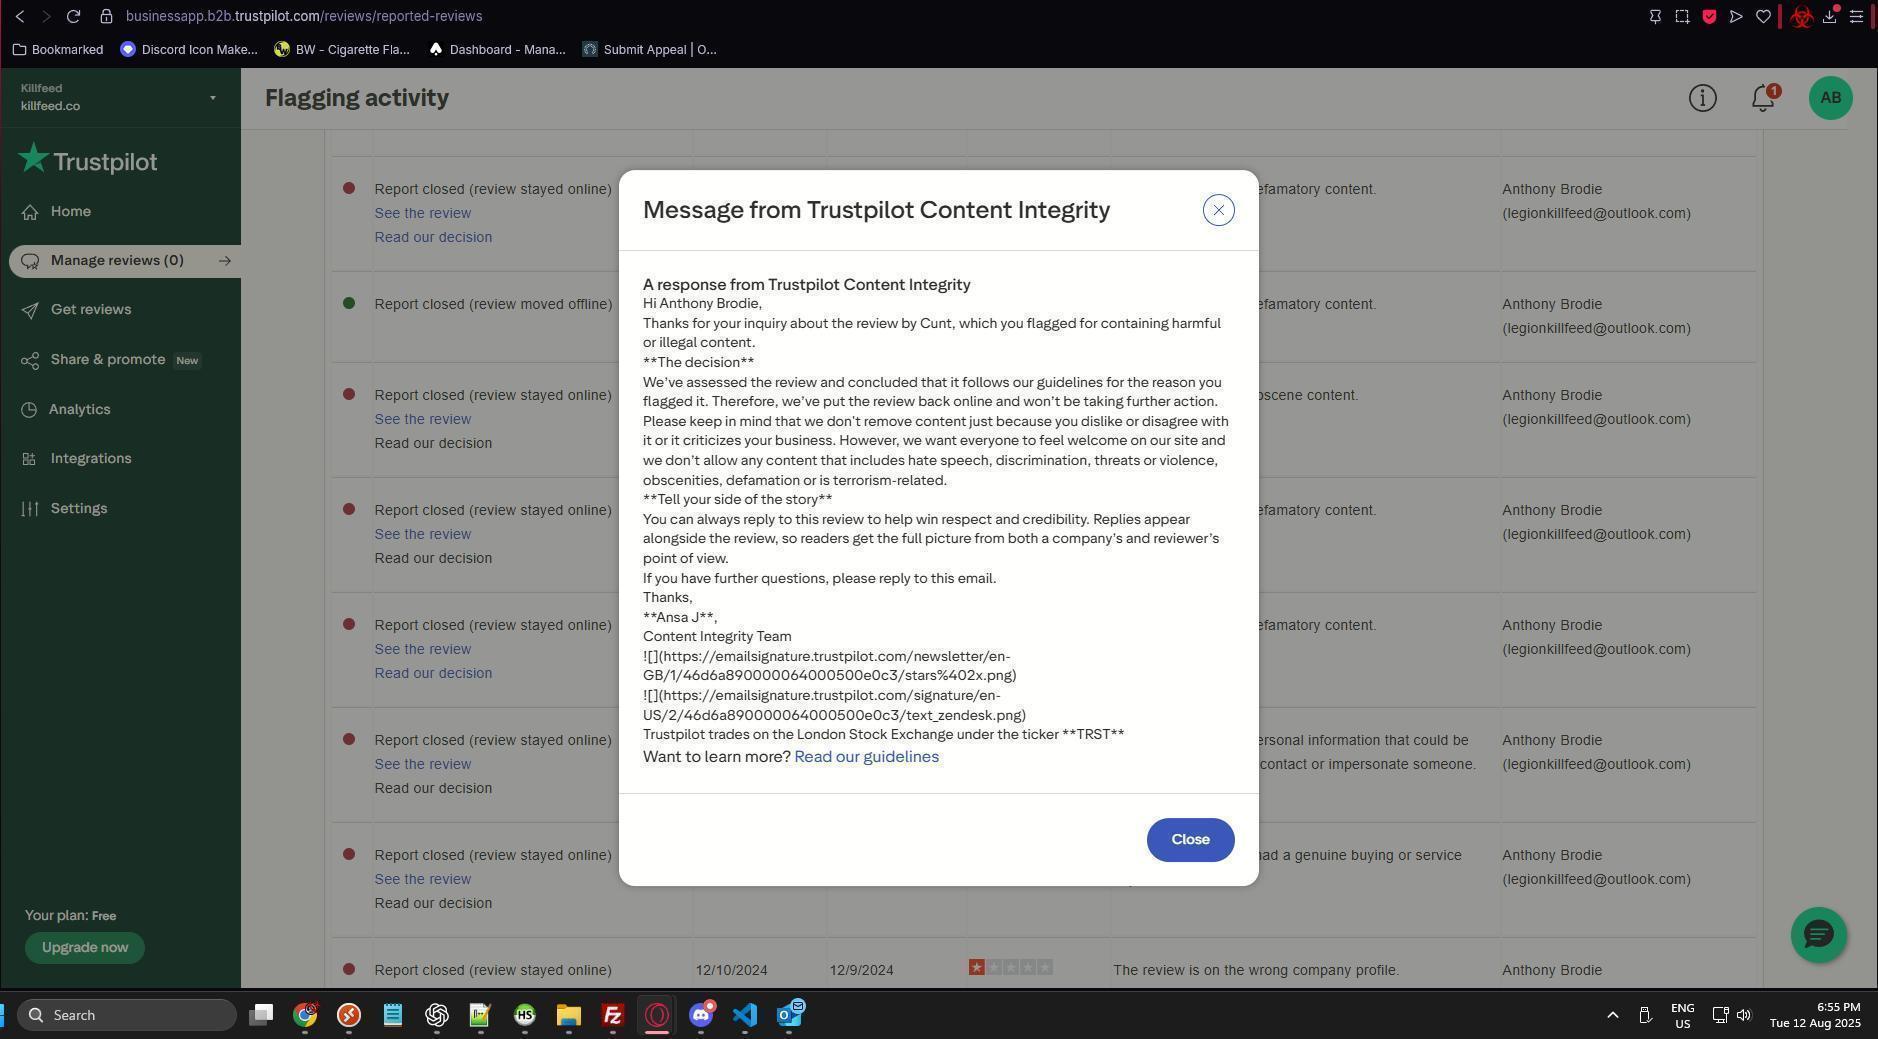Image resolution: width=1878 pixels, height=1039 pixels.
Task: Click the Trustpilot logo in the sidebar
Action: point(88,160)
